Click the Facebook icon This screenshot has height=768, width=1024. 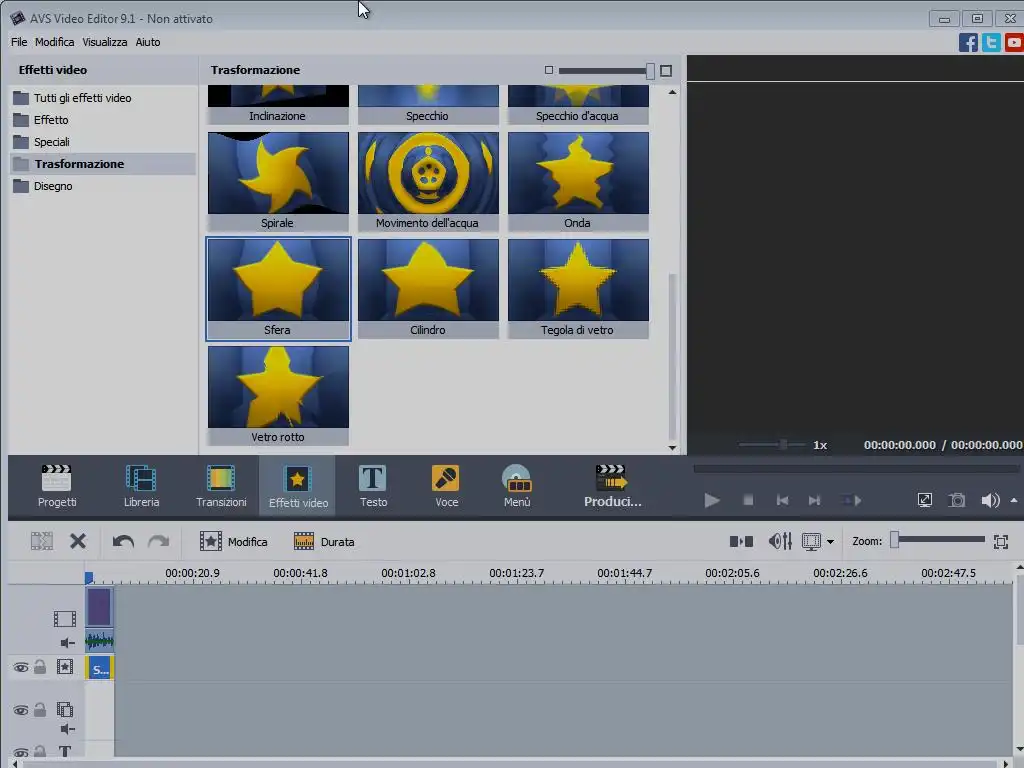click(x=968, y=42)
